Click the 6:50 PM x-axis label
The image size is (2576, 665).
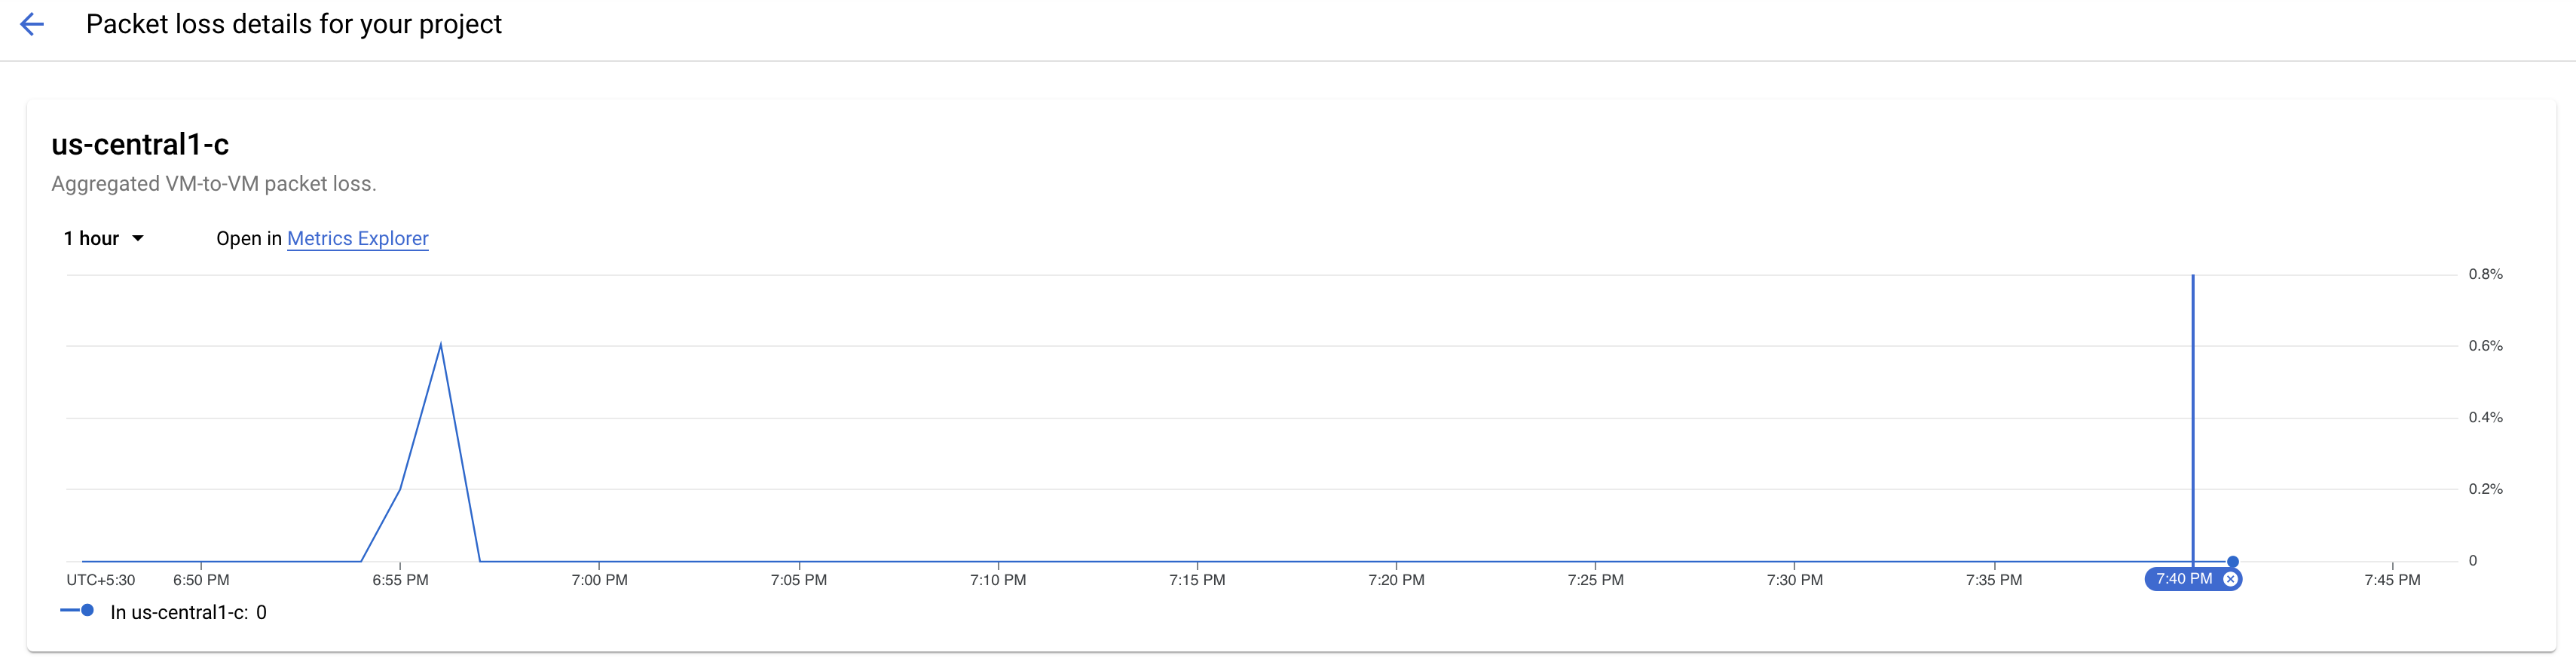(201, 580)
